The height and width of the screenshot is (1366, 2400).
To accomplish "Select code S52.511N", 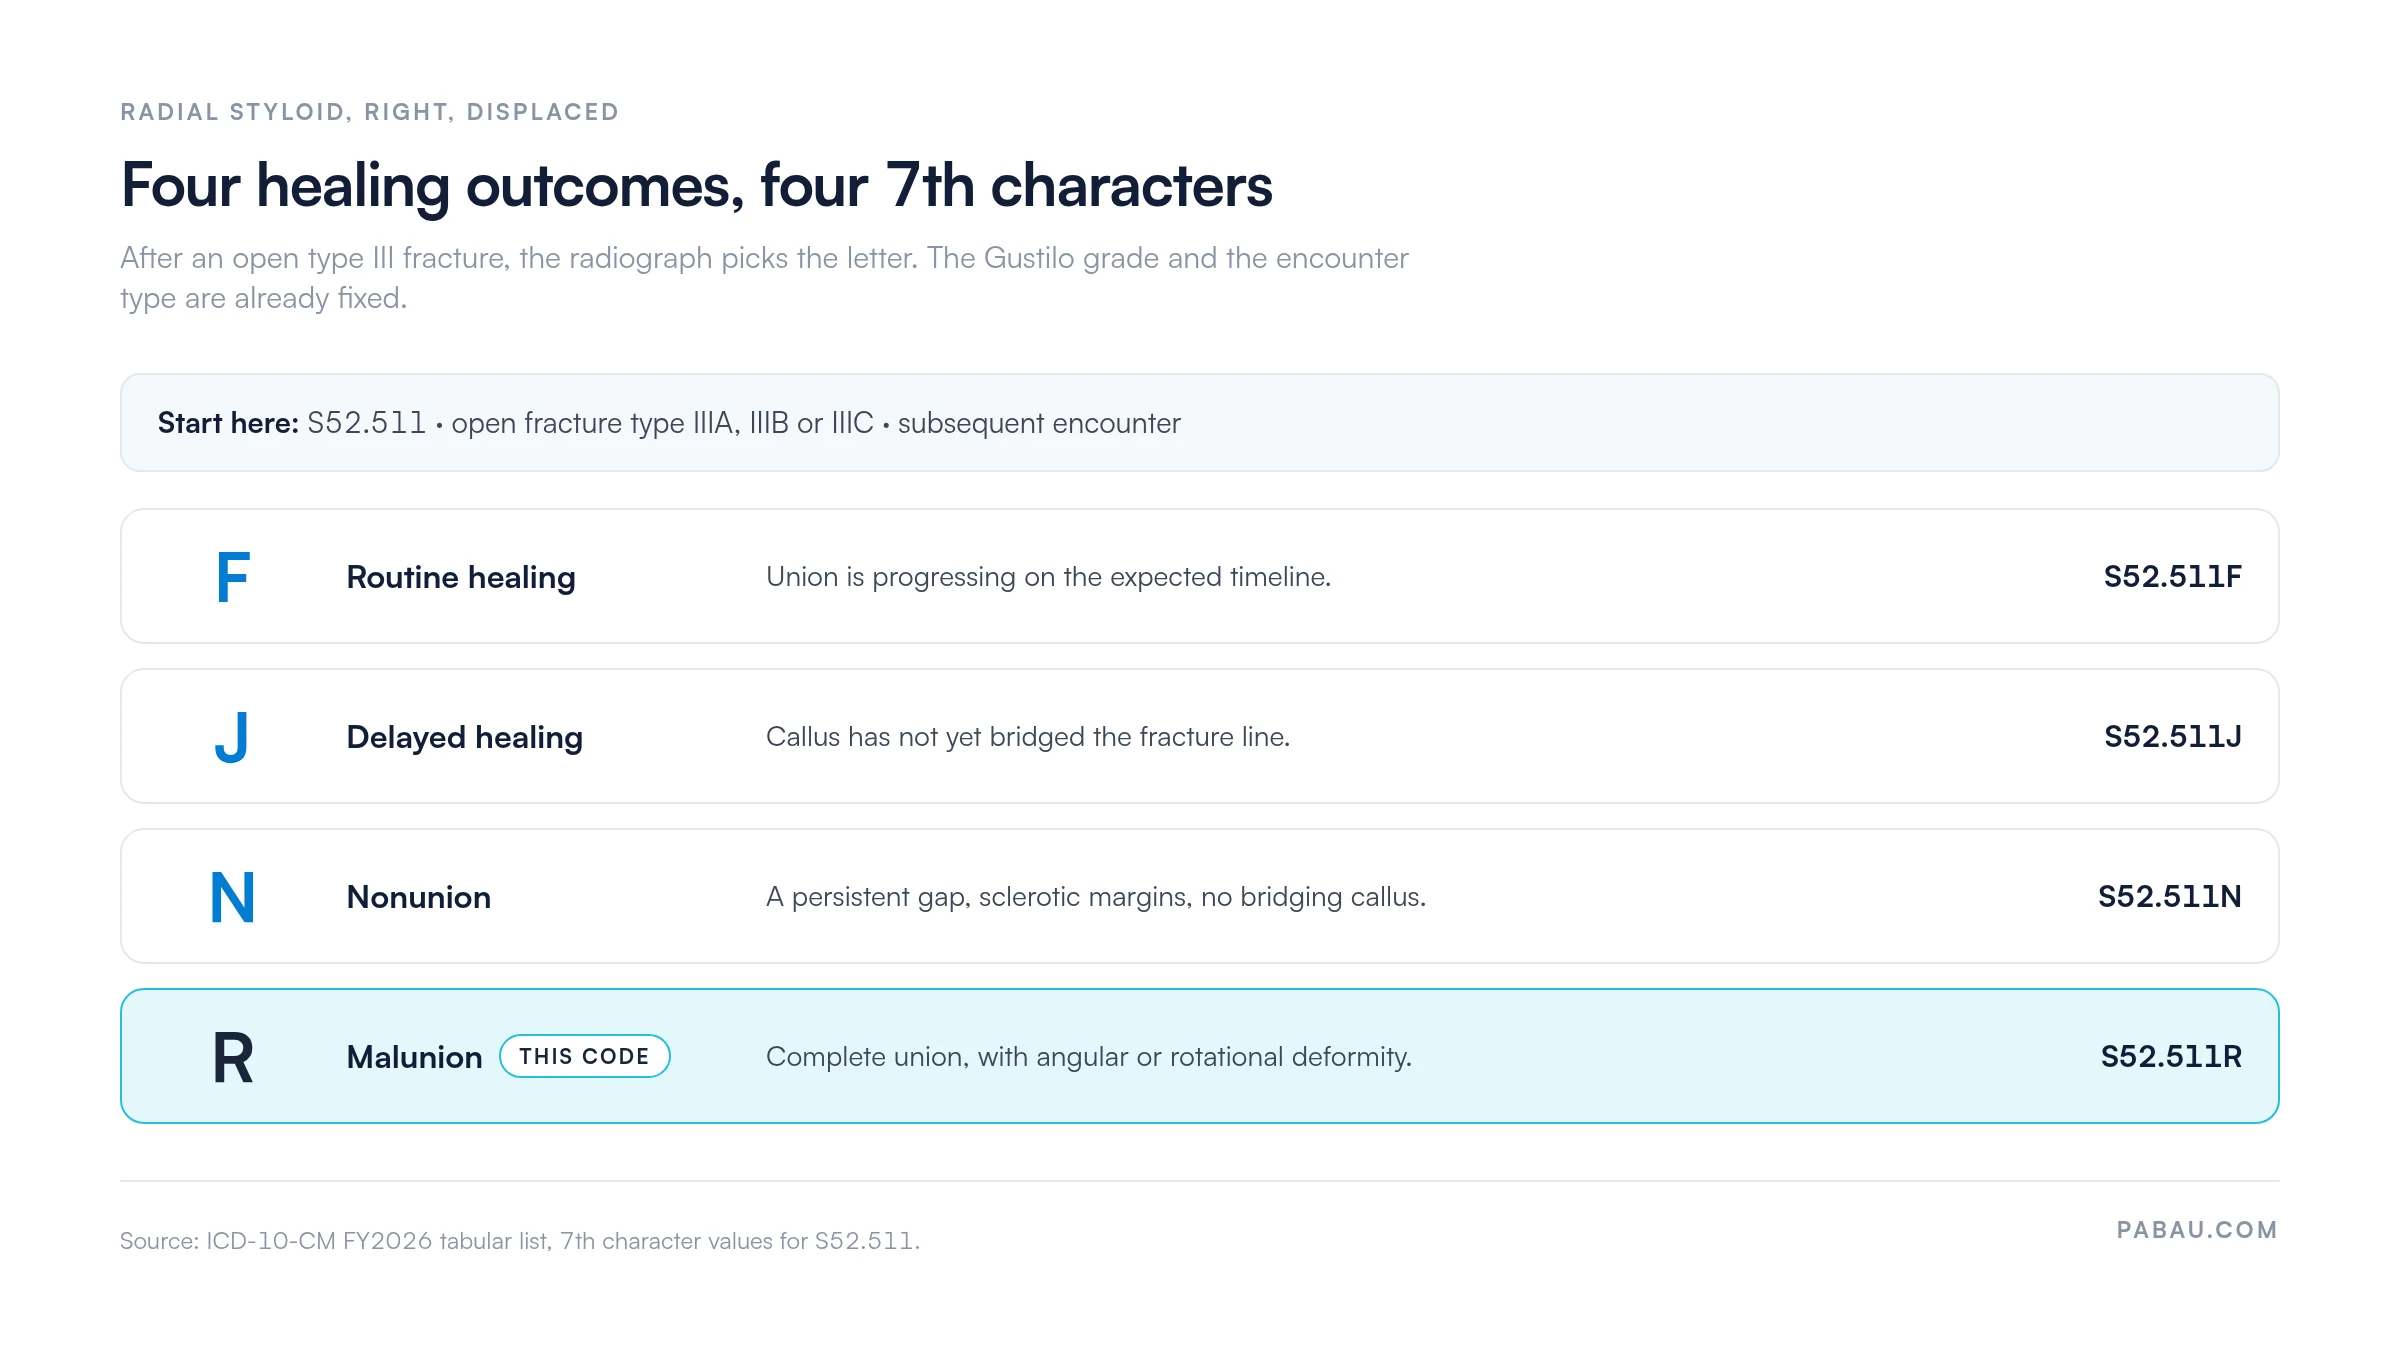I will point(2169,896).
